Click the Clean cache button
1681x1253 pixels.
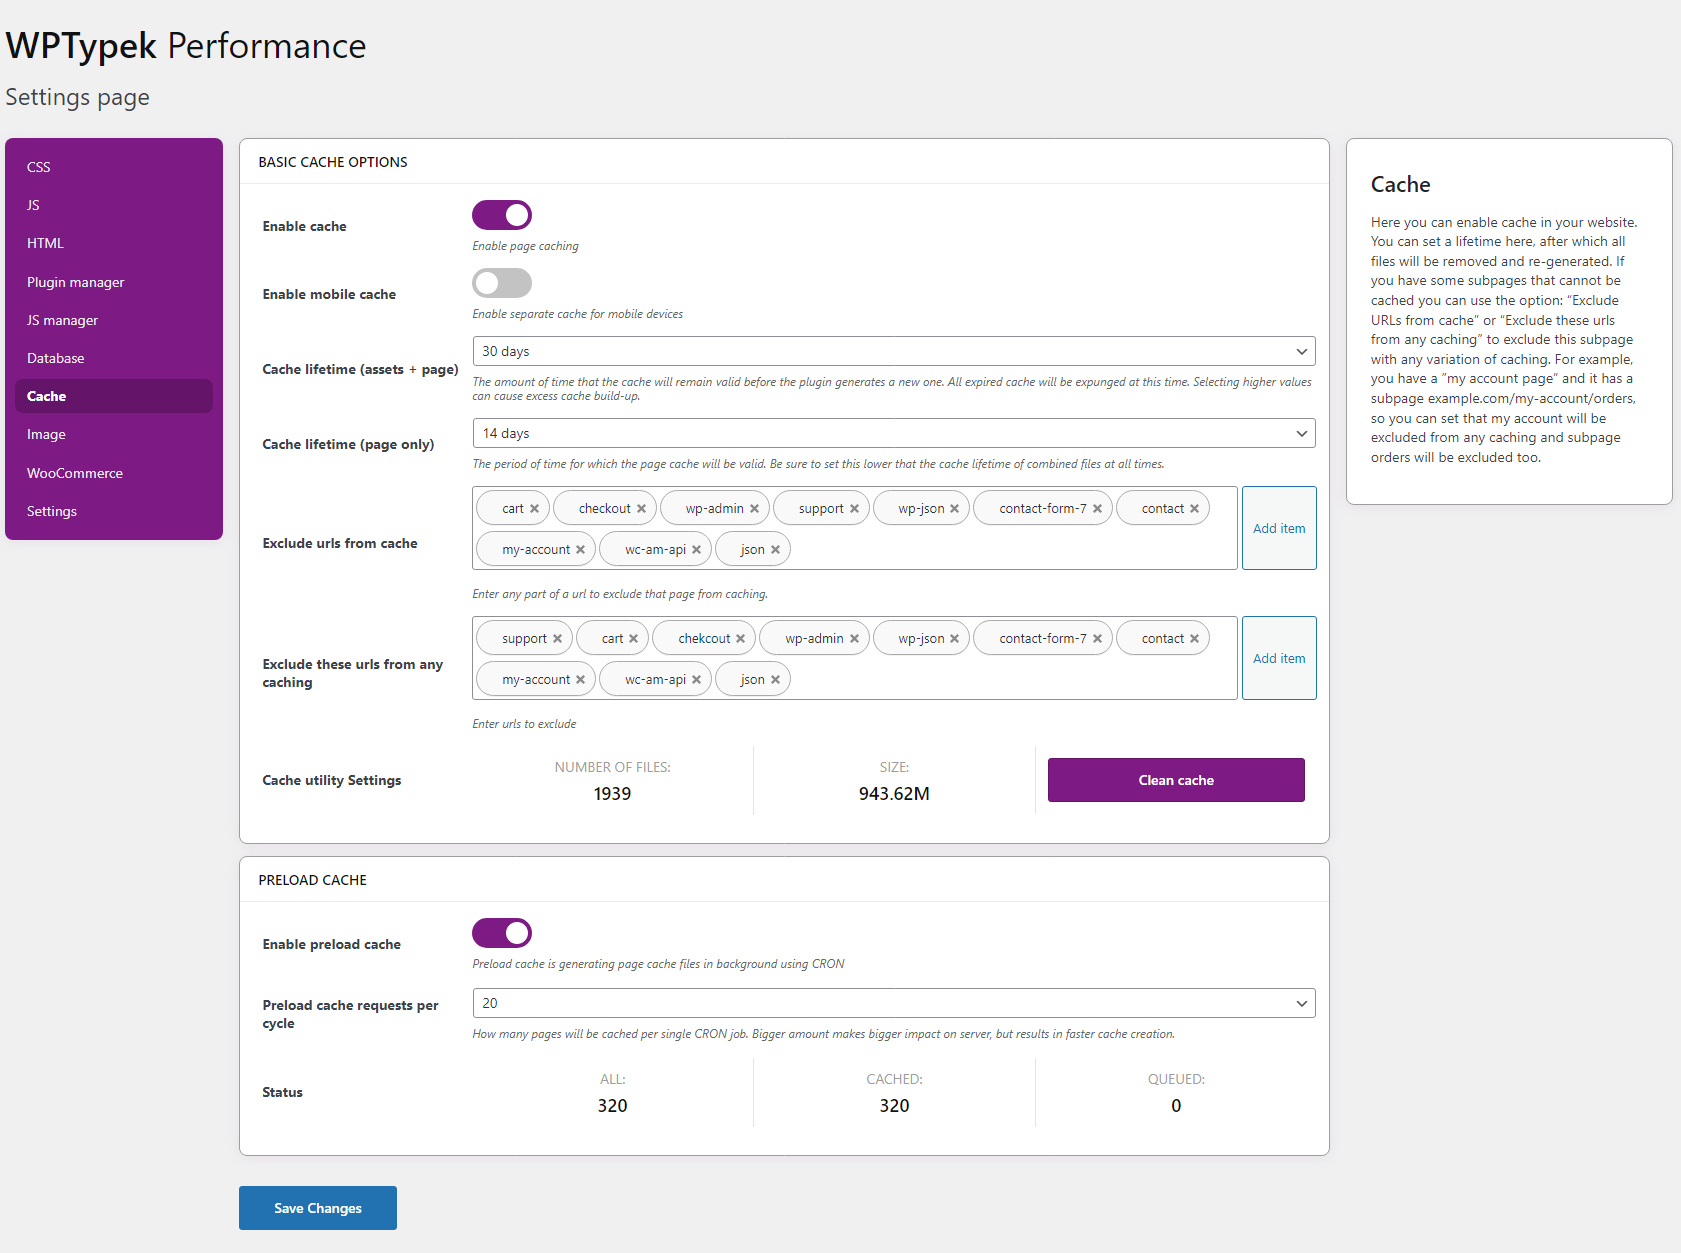(x=1176, y=780)
